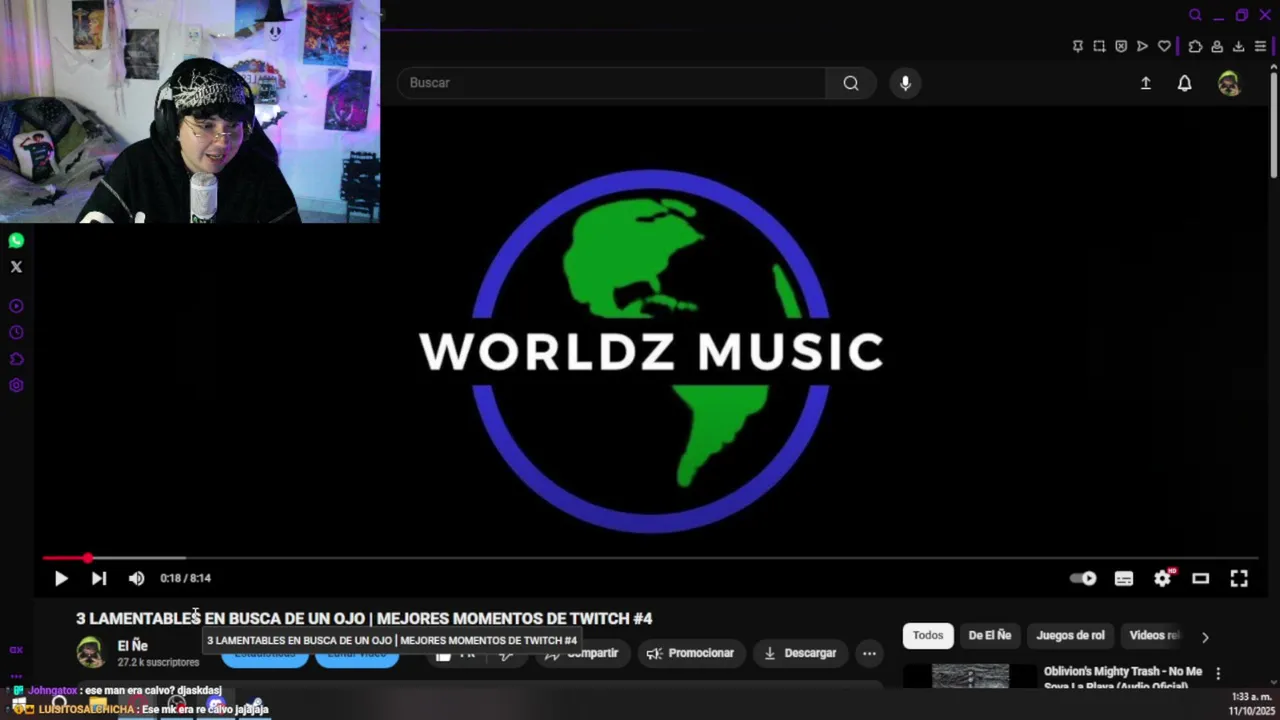Image resolution: width=1280 pixels, height=720 pixels.
Task: Open browser extensions puzzle icon
Action: [x=1195, y=46]
